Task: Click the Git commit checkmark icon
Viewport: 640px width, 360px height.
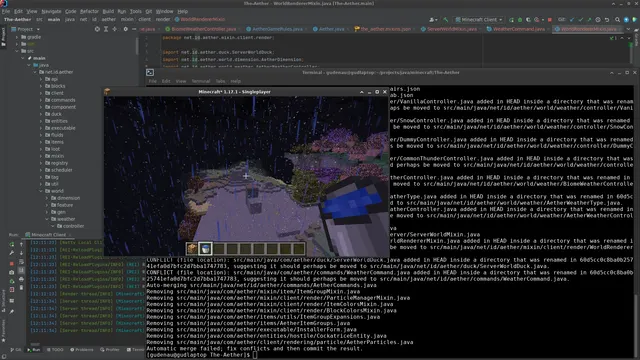Action: (580, 20)
